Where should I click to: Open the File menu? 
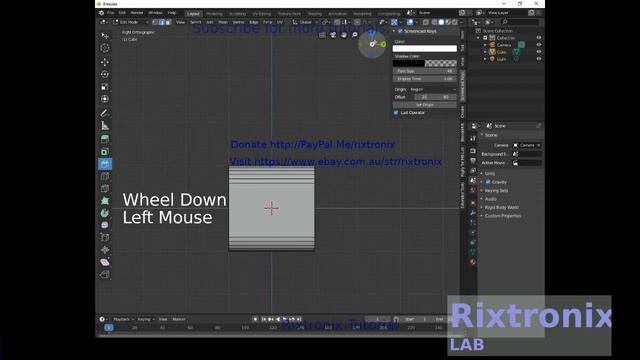coord(110,13)
